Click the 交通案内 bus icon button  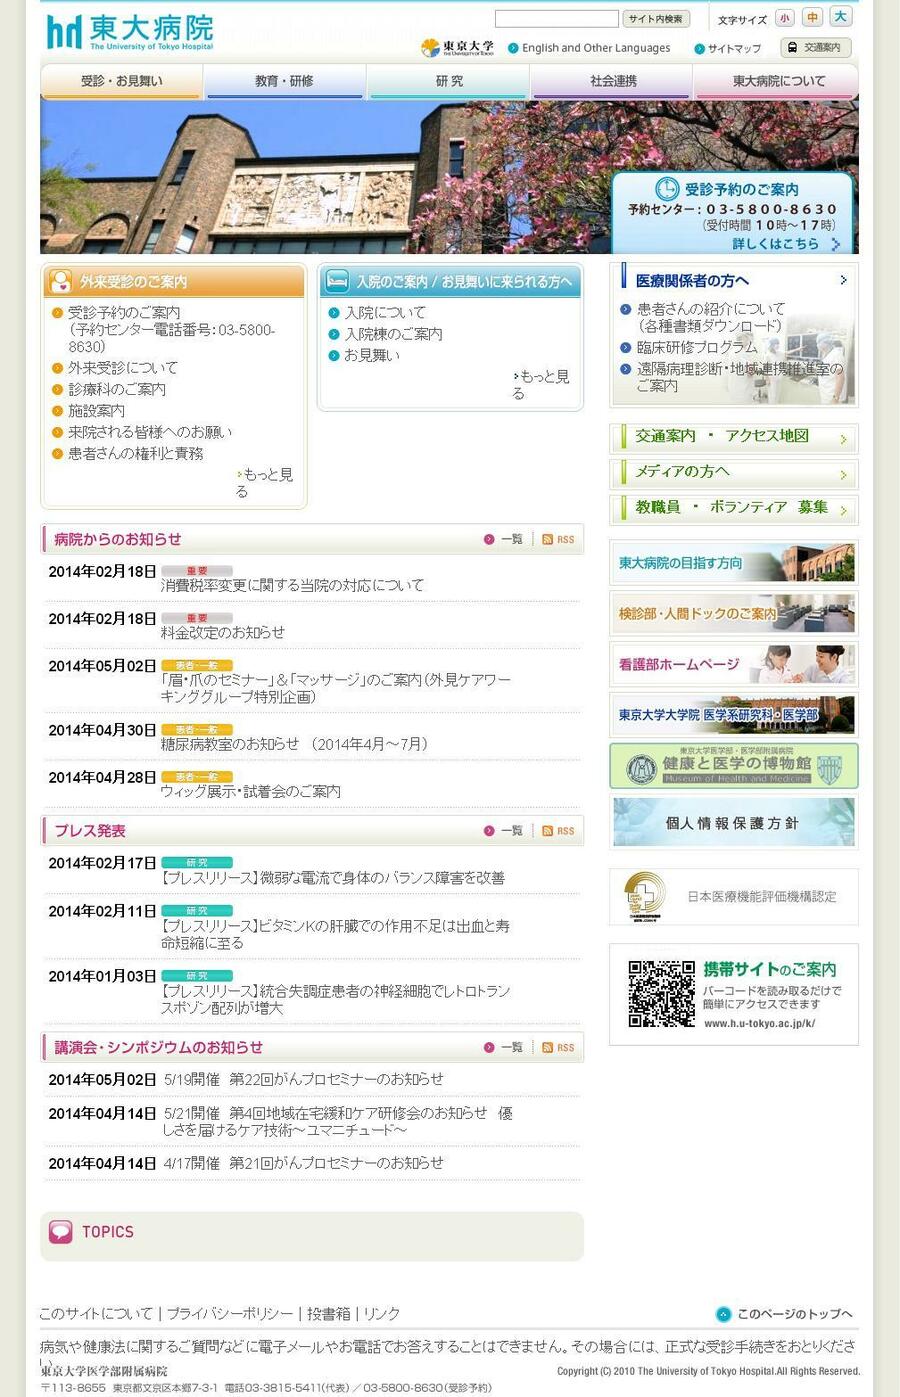click(x=815, y=47)
